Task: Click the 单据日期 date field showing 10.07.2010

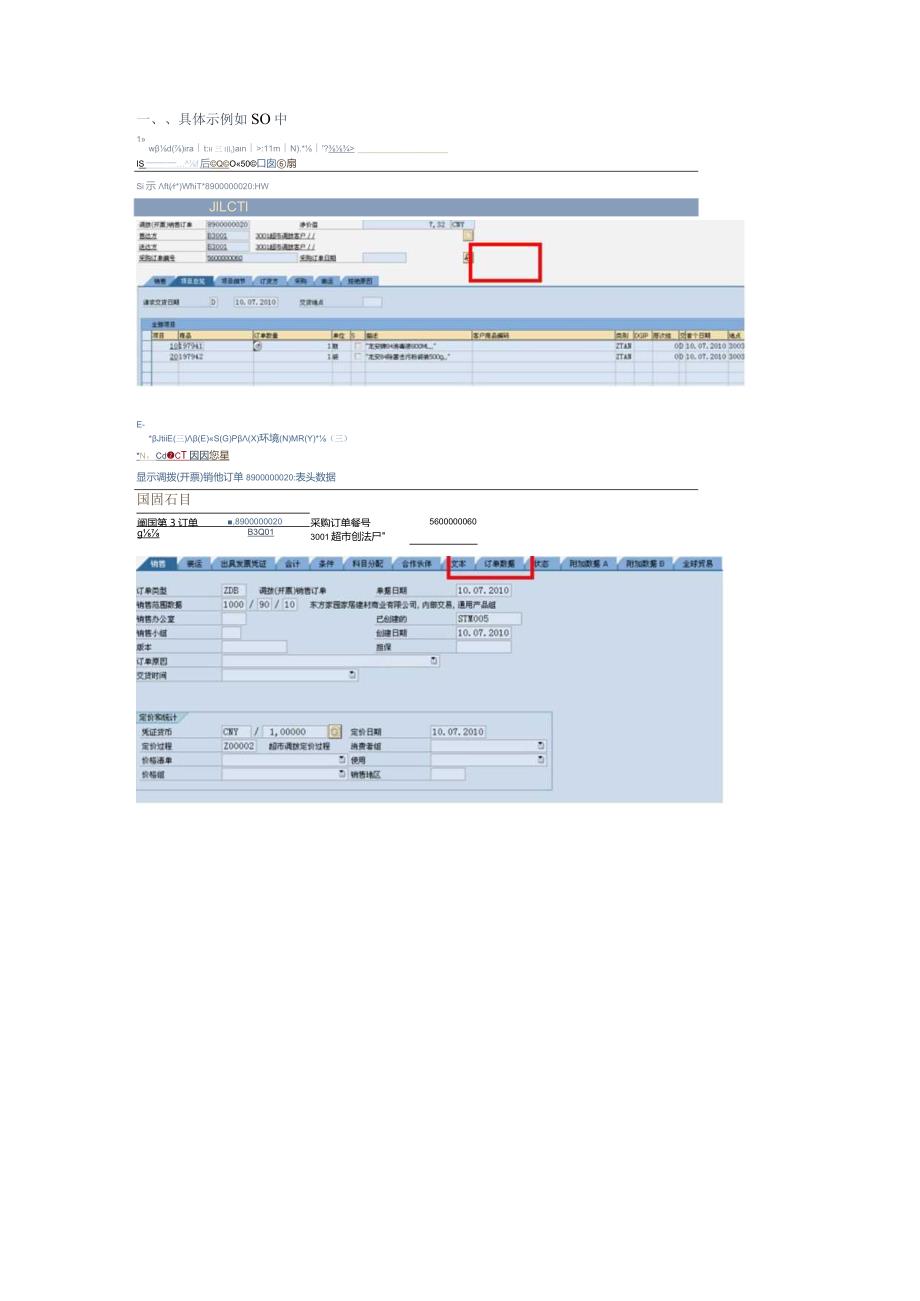Action: click(483, 589)
